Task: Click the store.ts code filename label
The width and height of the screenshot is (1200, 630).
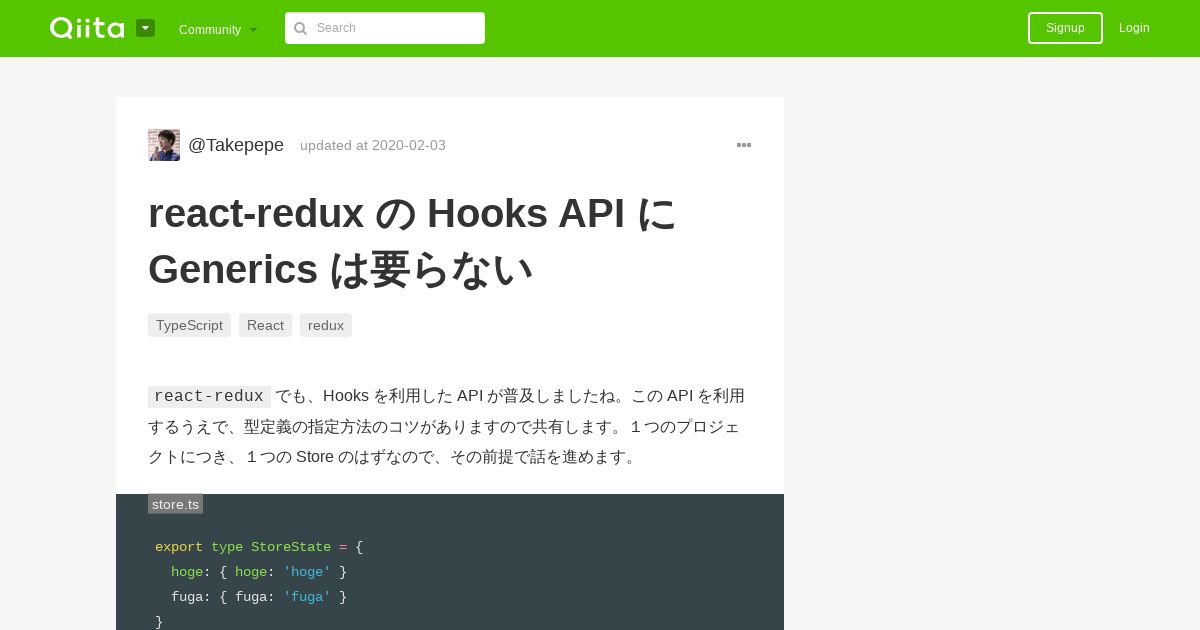Action: coord(175,504)
